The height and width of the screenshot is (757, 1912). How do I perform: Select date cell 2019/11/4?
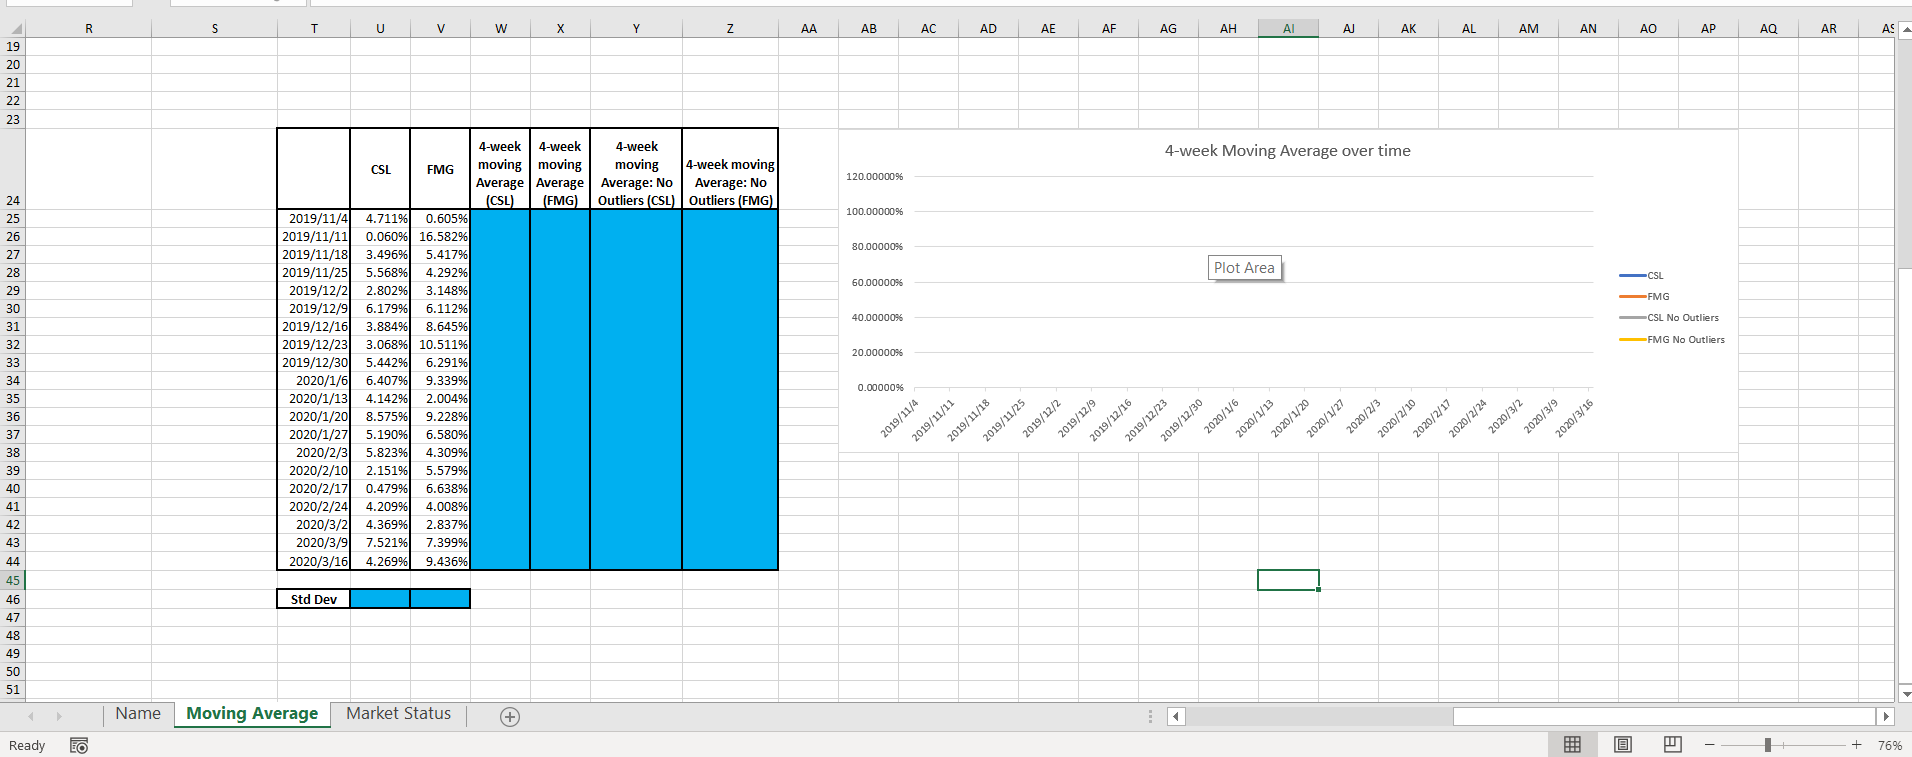pyautogui.click(x=314, y=218)
